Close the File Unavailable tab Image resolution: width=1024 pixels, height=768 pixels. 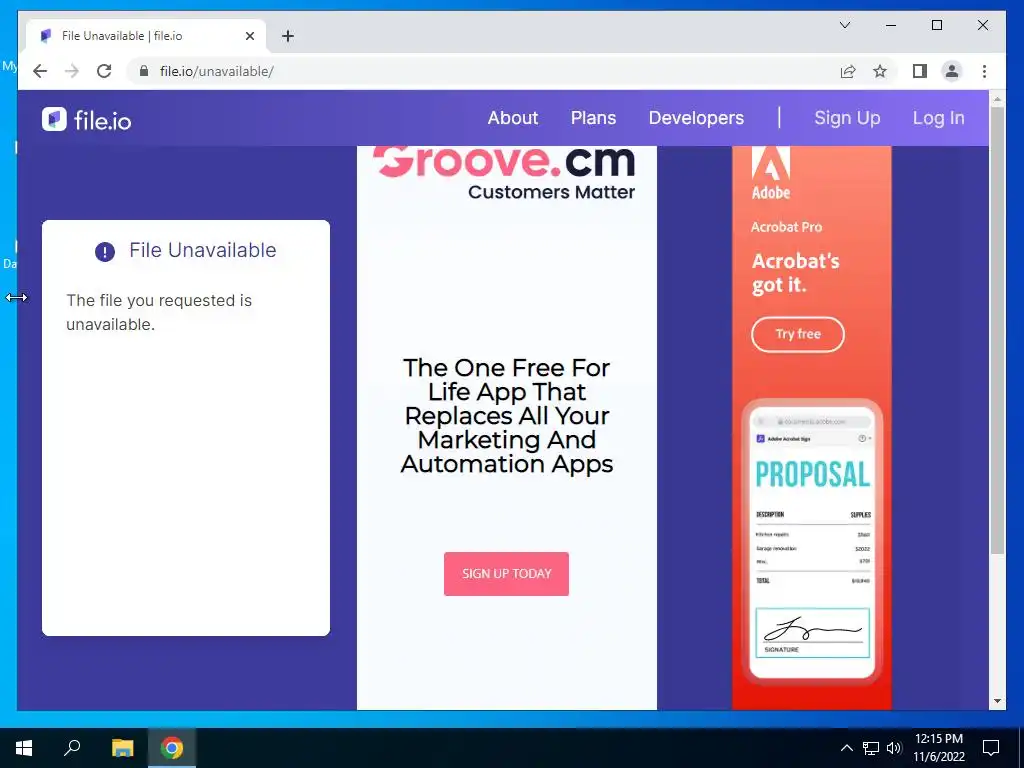(x=249, y=36)
